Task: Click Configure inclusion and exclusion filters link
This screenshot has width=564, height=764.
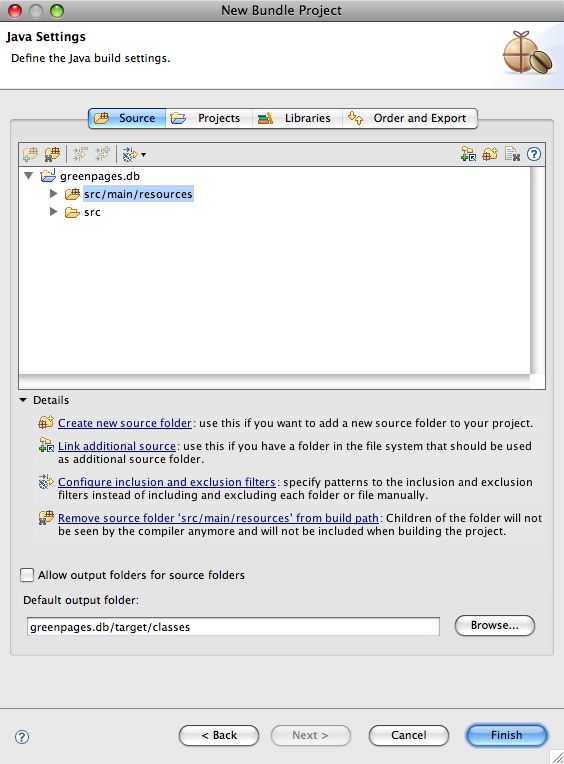Action: click(x=167, y=482)
